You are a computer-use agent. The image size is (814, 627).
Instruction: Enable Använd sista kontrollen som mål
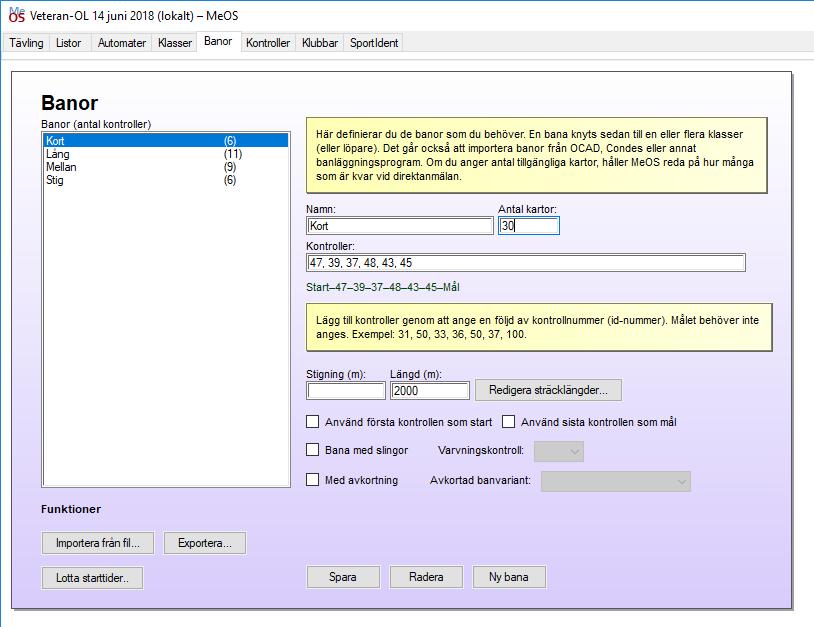coord(509,421)
